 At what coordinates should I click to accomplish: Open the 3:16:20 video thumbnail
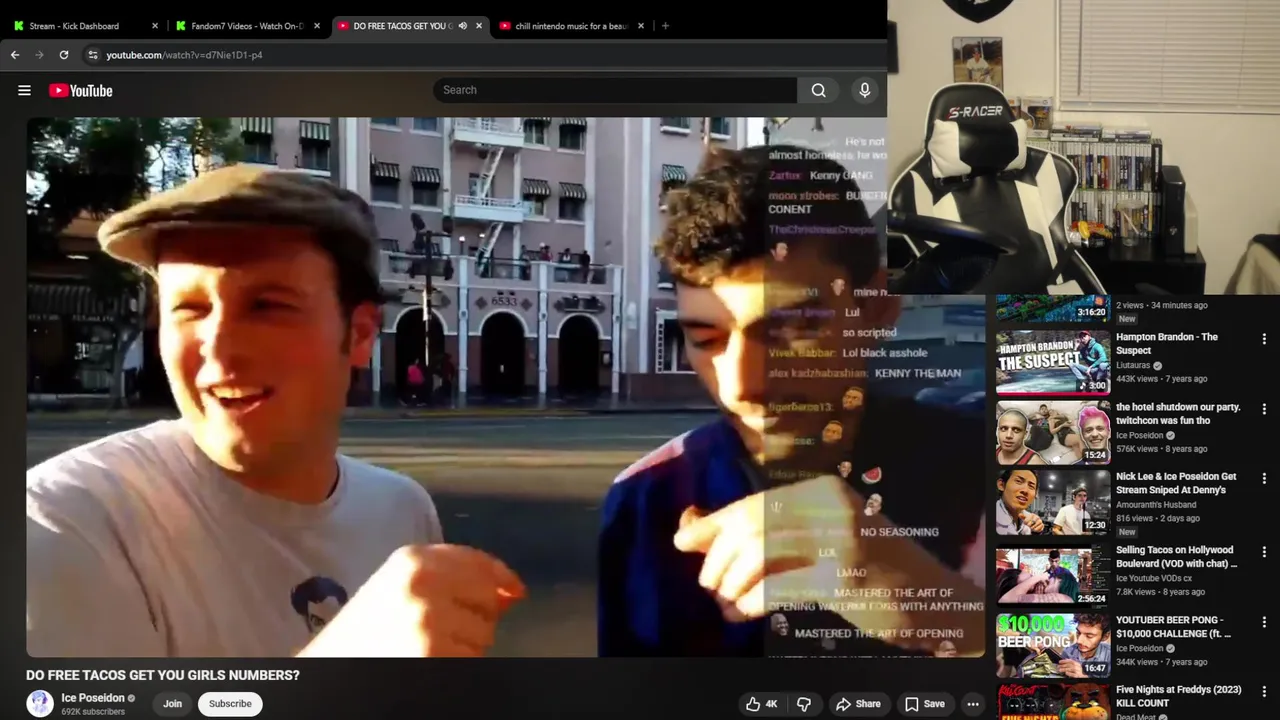click(1053, 308)
